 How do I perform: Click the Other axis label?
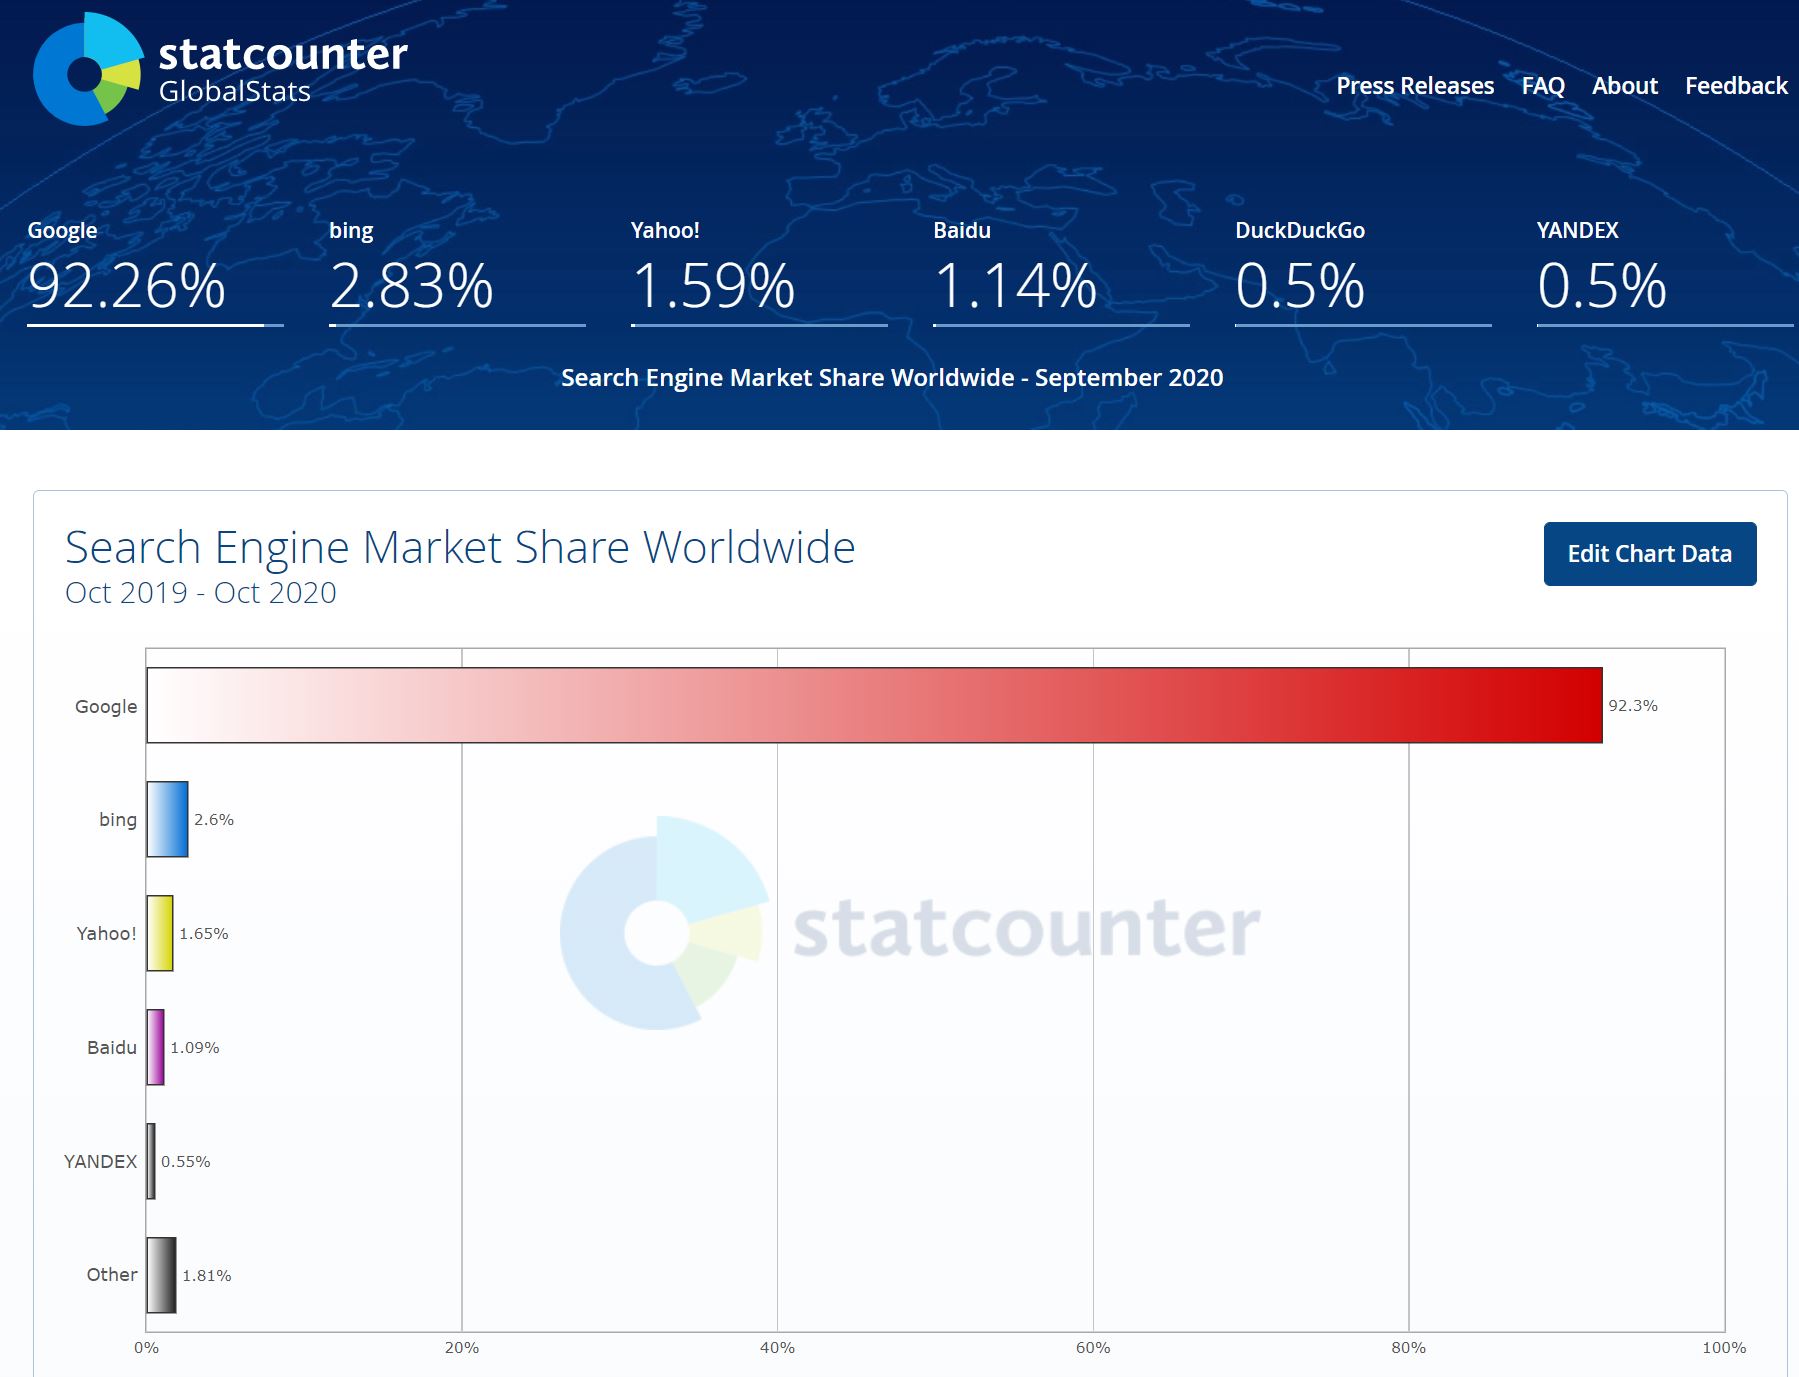[x=112, y=1274]
